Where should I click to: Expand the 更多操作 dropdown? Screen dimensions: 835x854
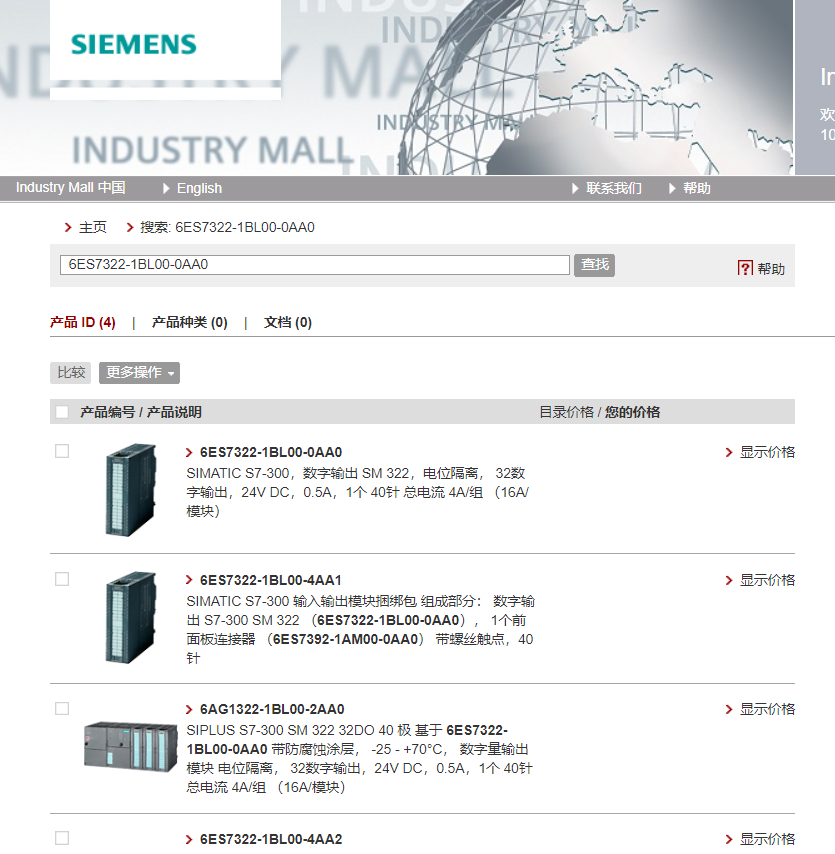[x=139, y=373]
